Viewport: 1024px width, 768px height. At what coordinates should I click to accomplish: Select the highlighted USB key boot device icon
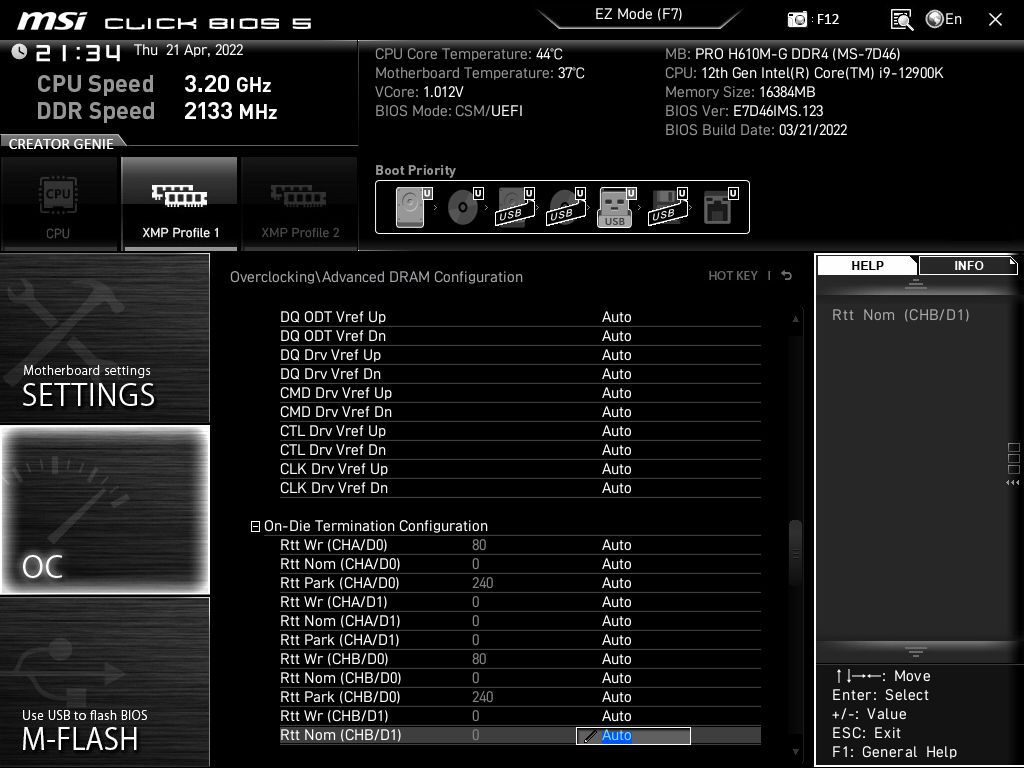pyautogui.click(x=616, y=207)
